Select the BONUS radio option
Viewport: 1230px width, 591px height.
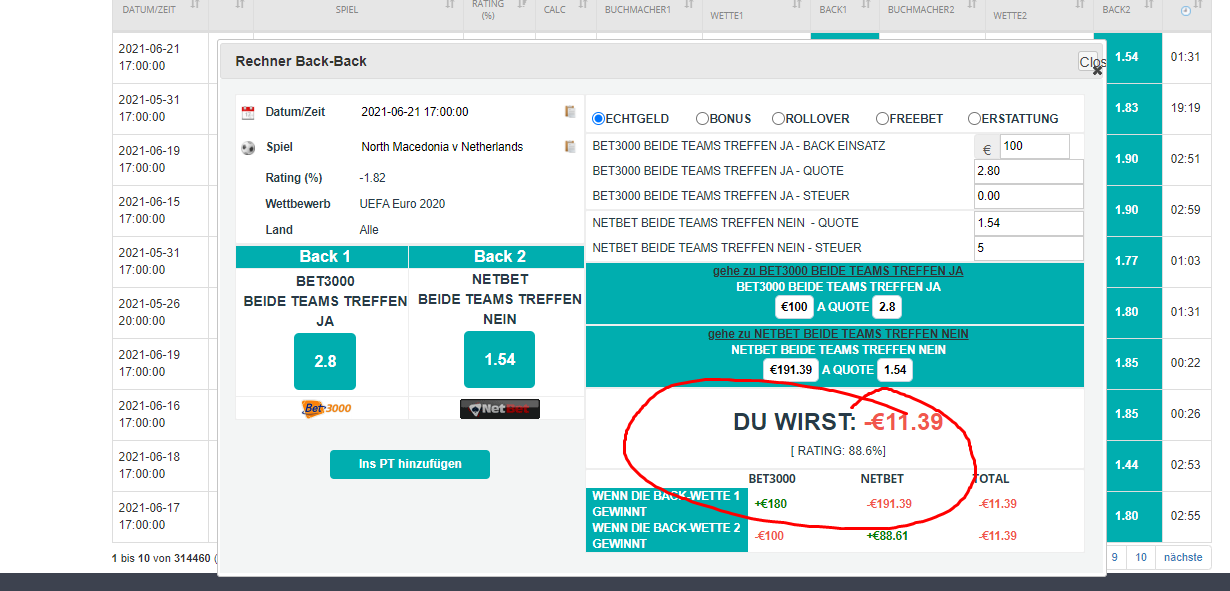click(x=702, y=118)
